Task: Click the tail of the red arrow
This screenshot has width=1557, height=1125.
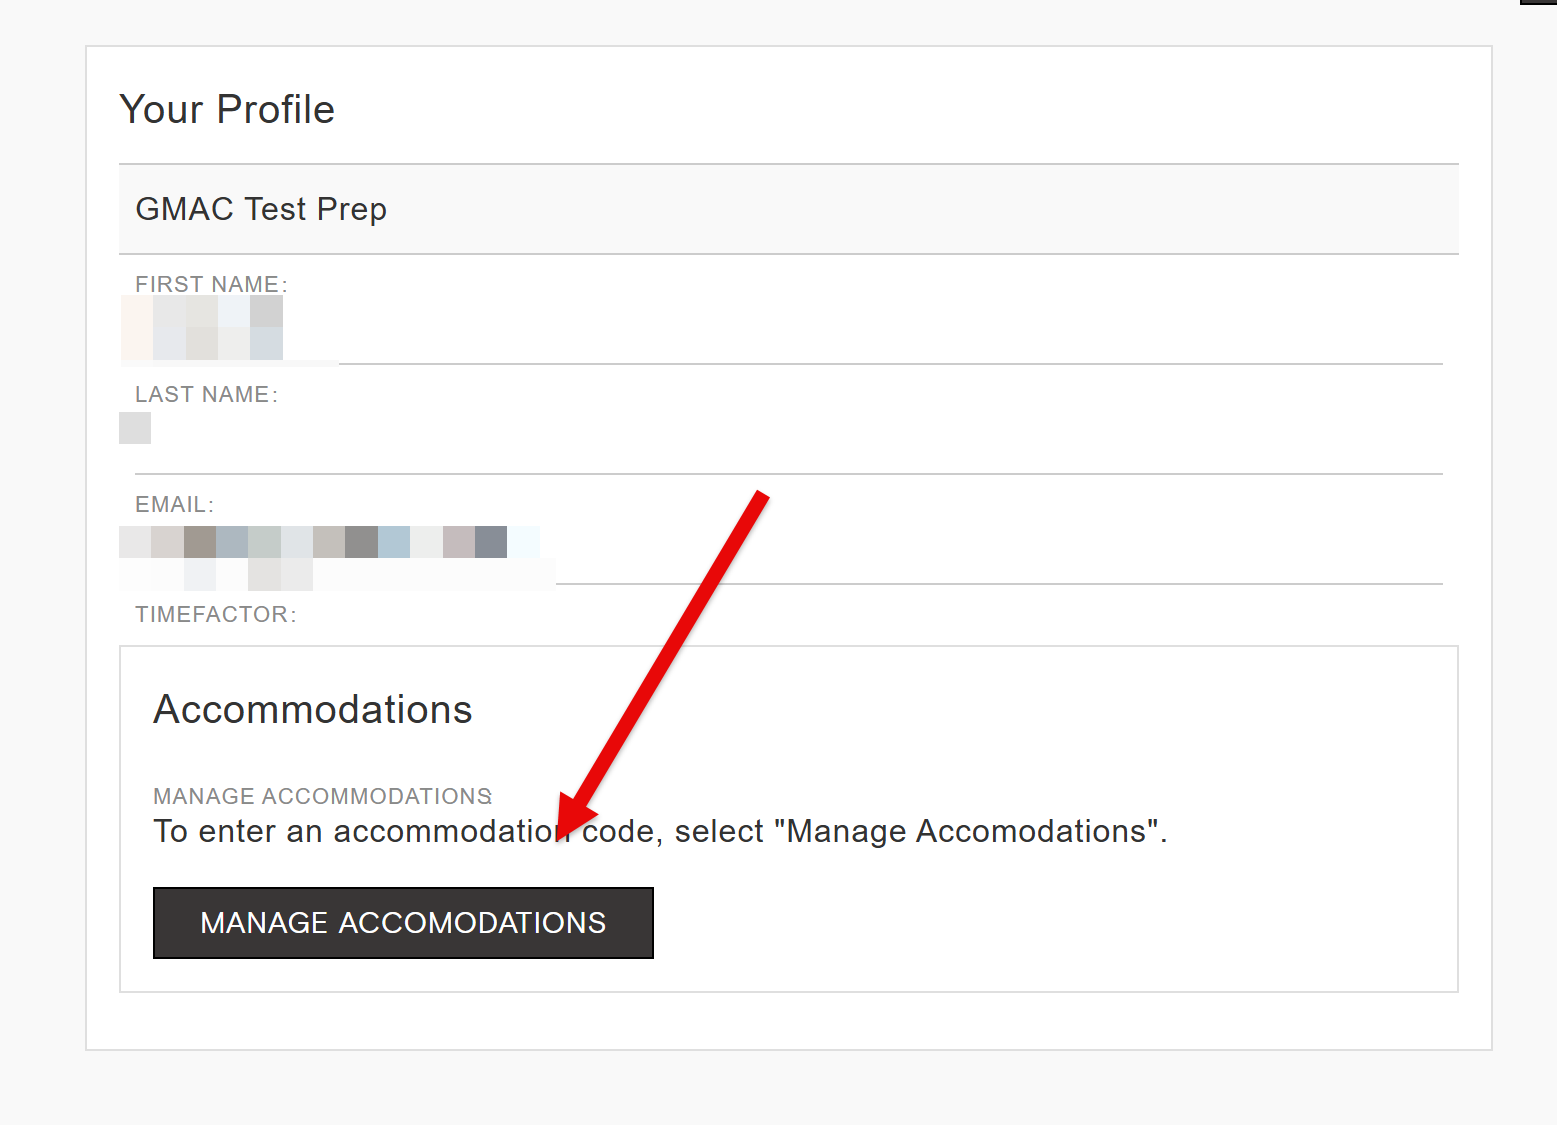Action: 760,497
